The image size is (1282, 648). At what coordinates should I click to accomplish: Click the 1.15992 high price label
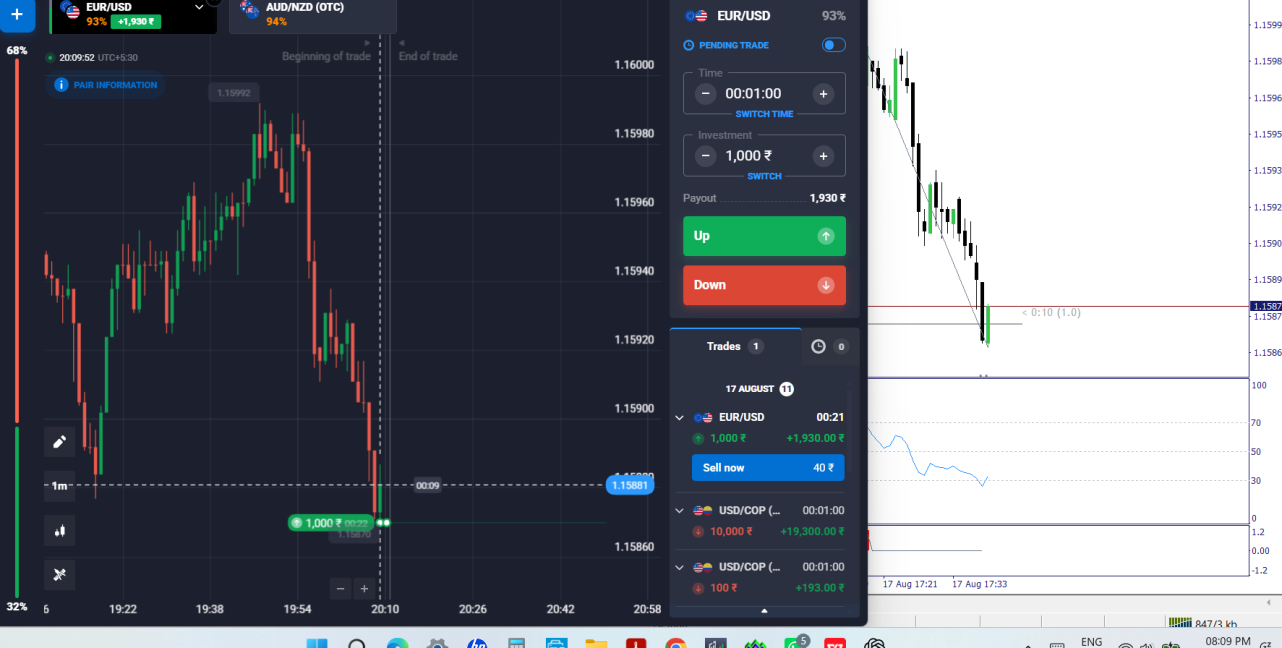233,93
